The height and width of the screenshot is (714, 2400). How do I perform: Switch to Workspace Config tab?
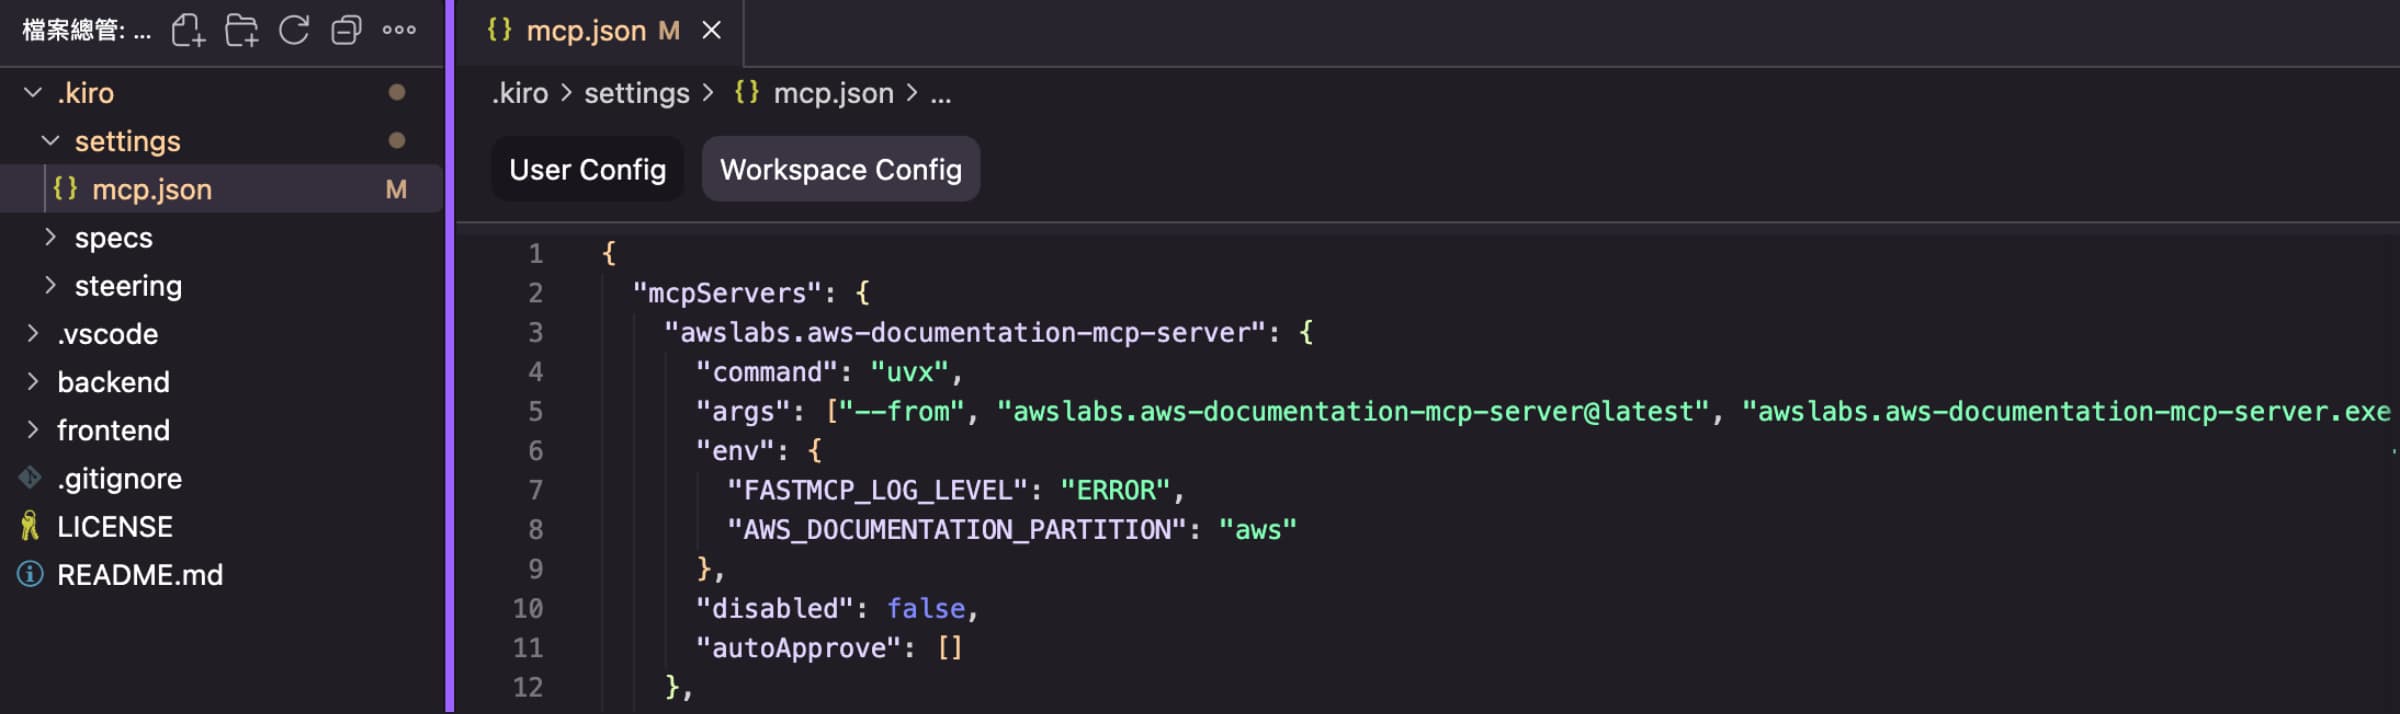pos(841,169)
